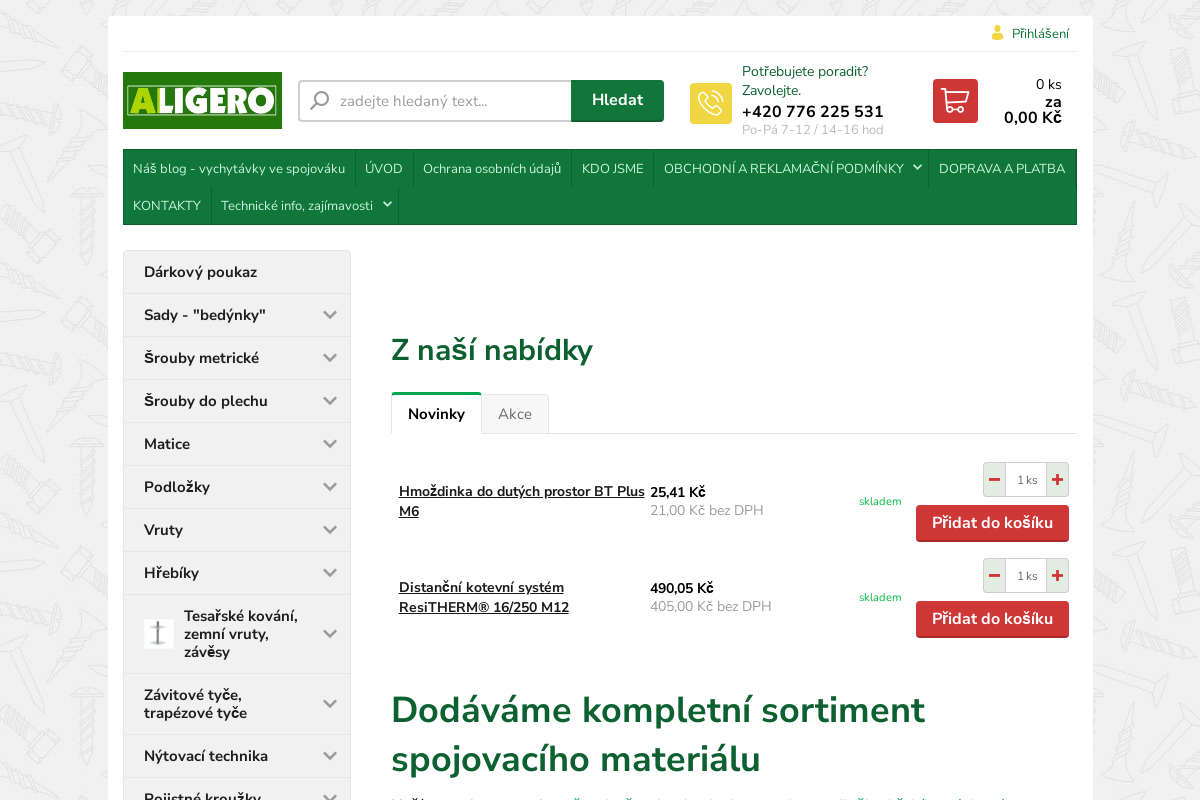Click the Aligero logo
The height and width of the screenshot is (800, 1200).
[202, 100]
